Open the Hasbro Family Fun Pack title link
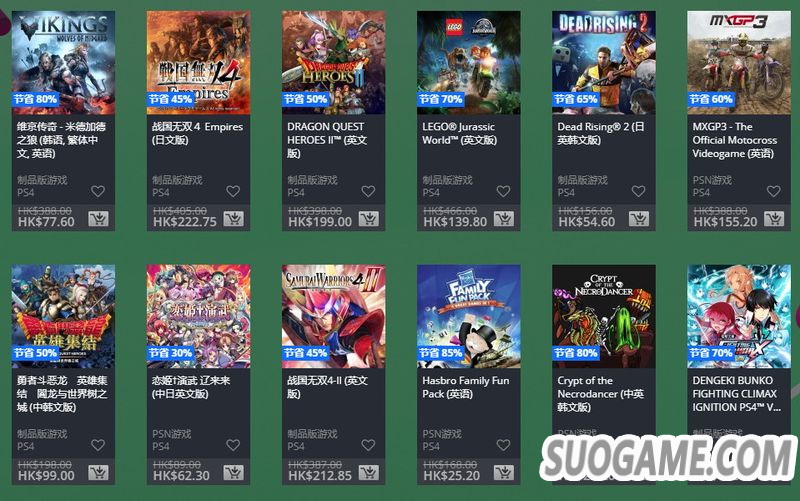This screenshot has height=501, width=800. click(x=466, y=387)
